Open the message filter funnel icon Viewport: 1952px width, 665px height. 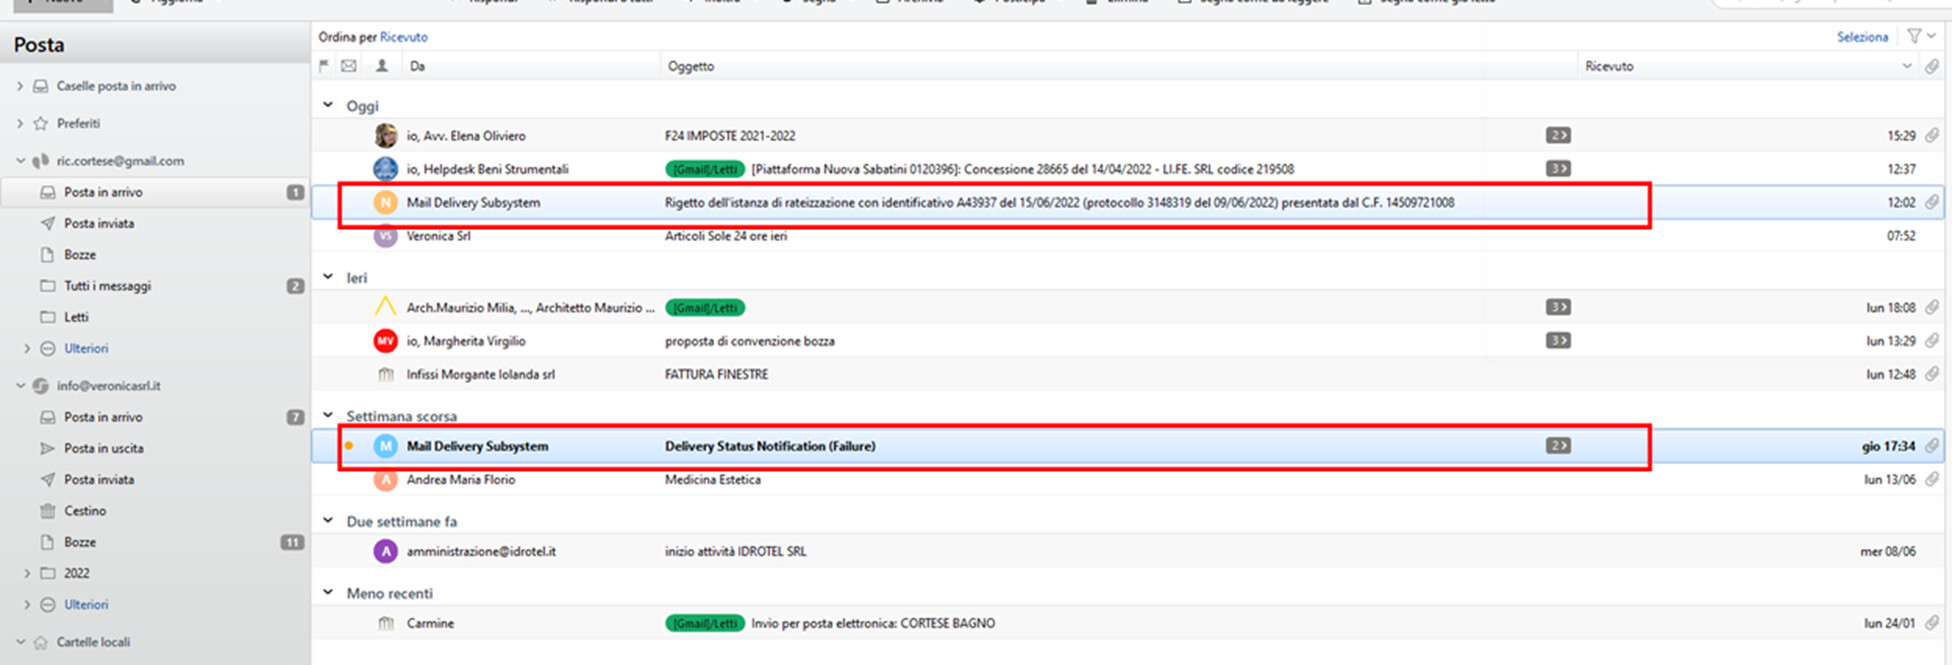point(1914,36)
